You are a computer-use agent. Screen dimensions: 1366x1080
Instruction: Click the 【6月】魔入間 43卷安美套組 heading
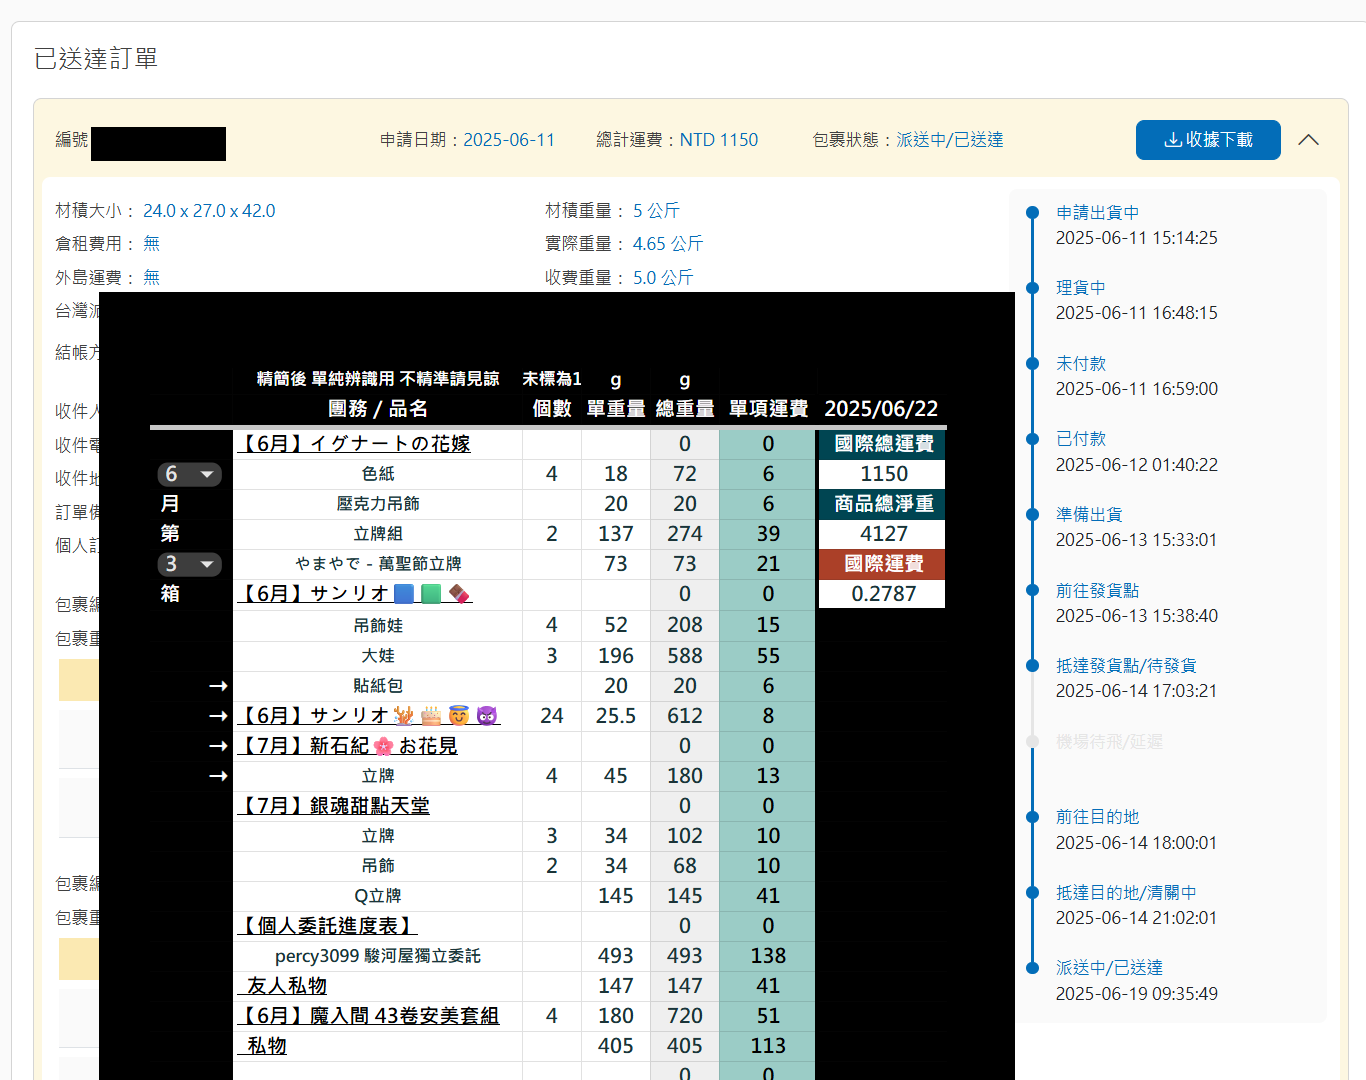pos(368,1015)
